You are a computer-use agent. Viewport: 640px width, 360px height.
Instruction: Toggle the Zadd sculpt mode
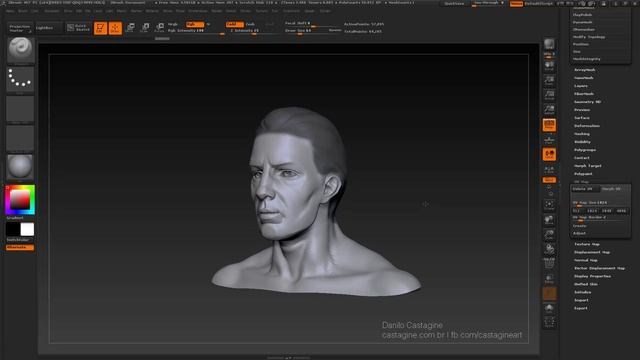(x=234, y=24)
